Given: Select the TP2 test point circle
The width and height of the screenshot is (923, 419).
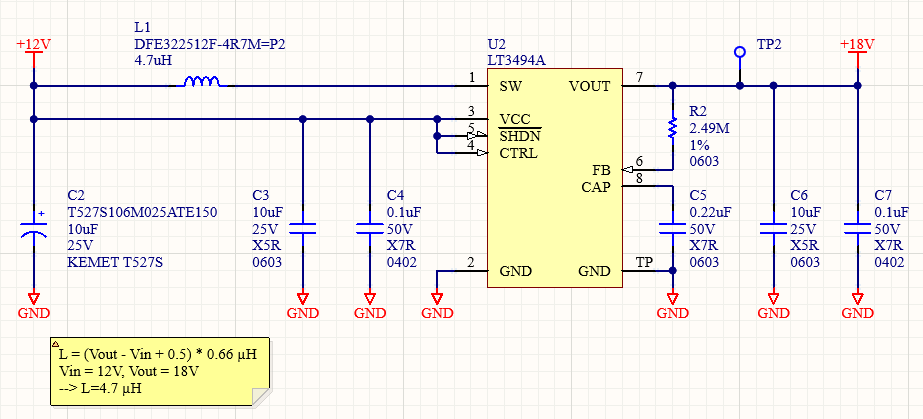Looking at the screenshot, I should (x=740, y=53).
